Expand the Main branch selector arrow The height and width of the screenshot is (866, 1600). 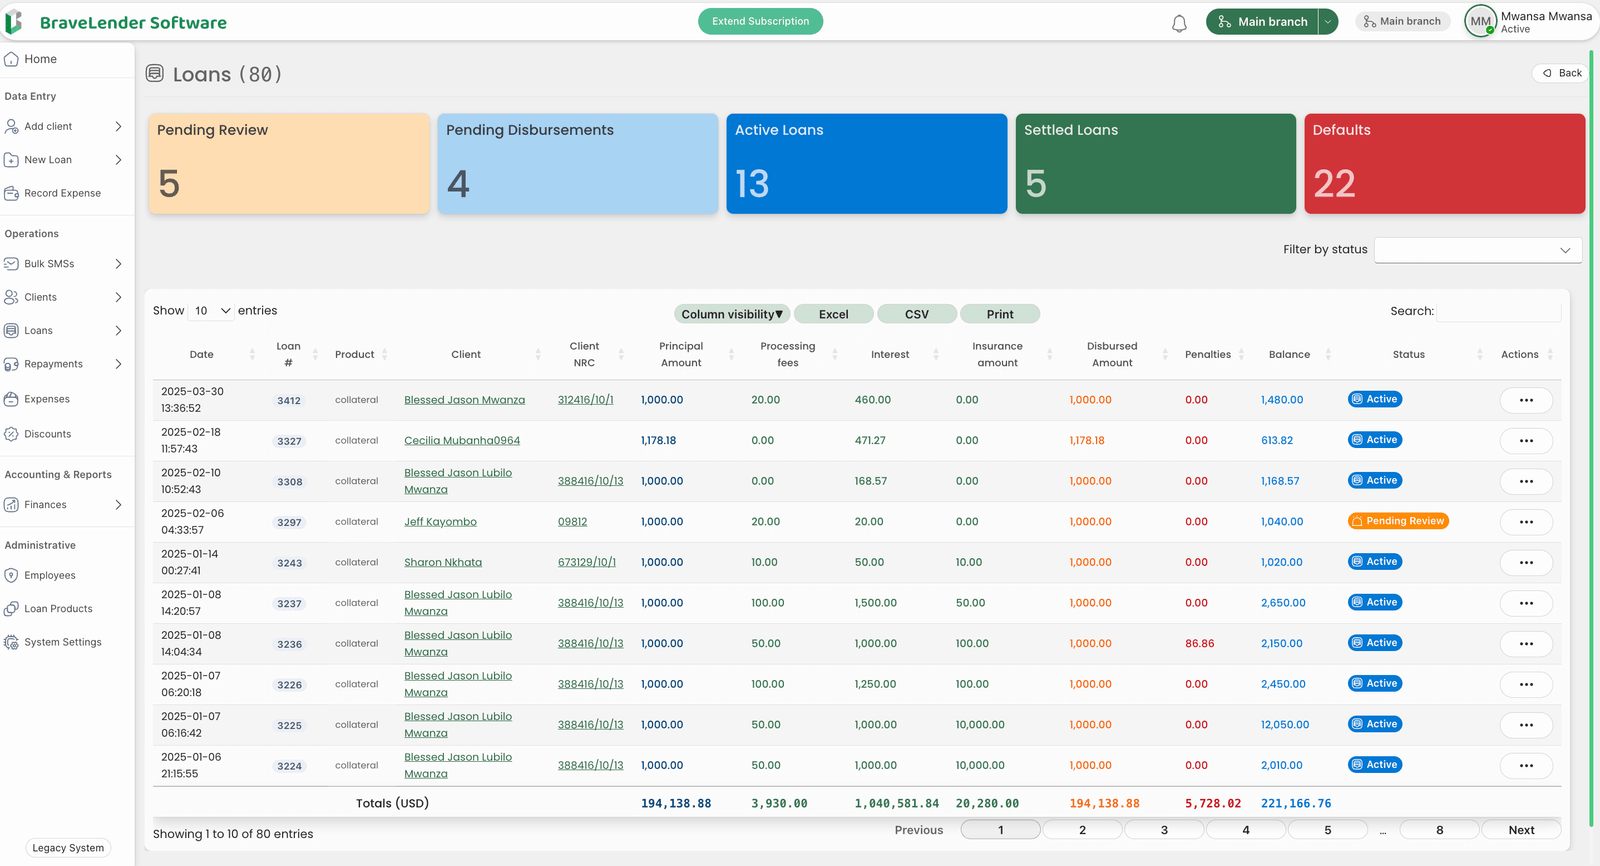(x=1328, y=21)
